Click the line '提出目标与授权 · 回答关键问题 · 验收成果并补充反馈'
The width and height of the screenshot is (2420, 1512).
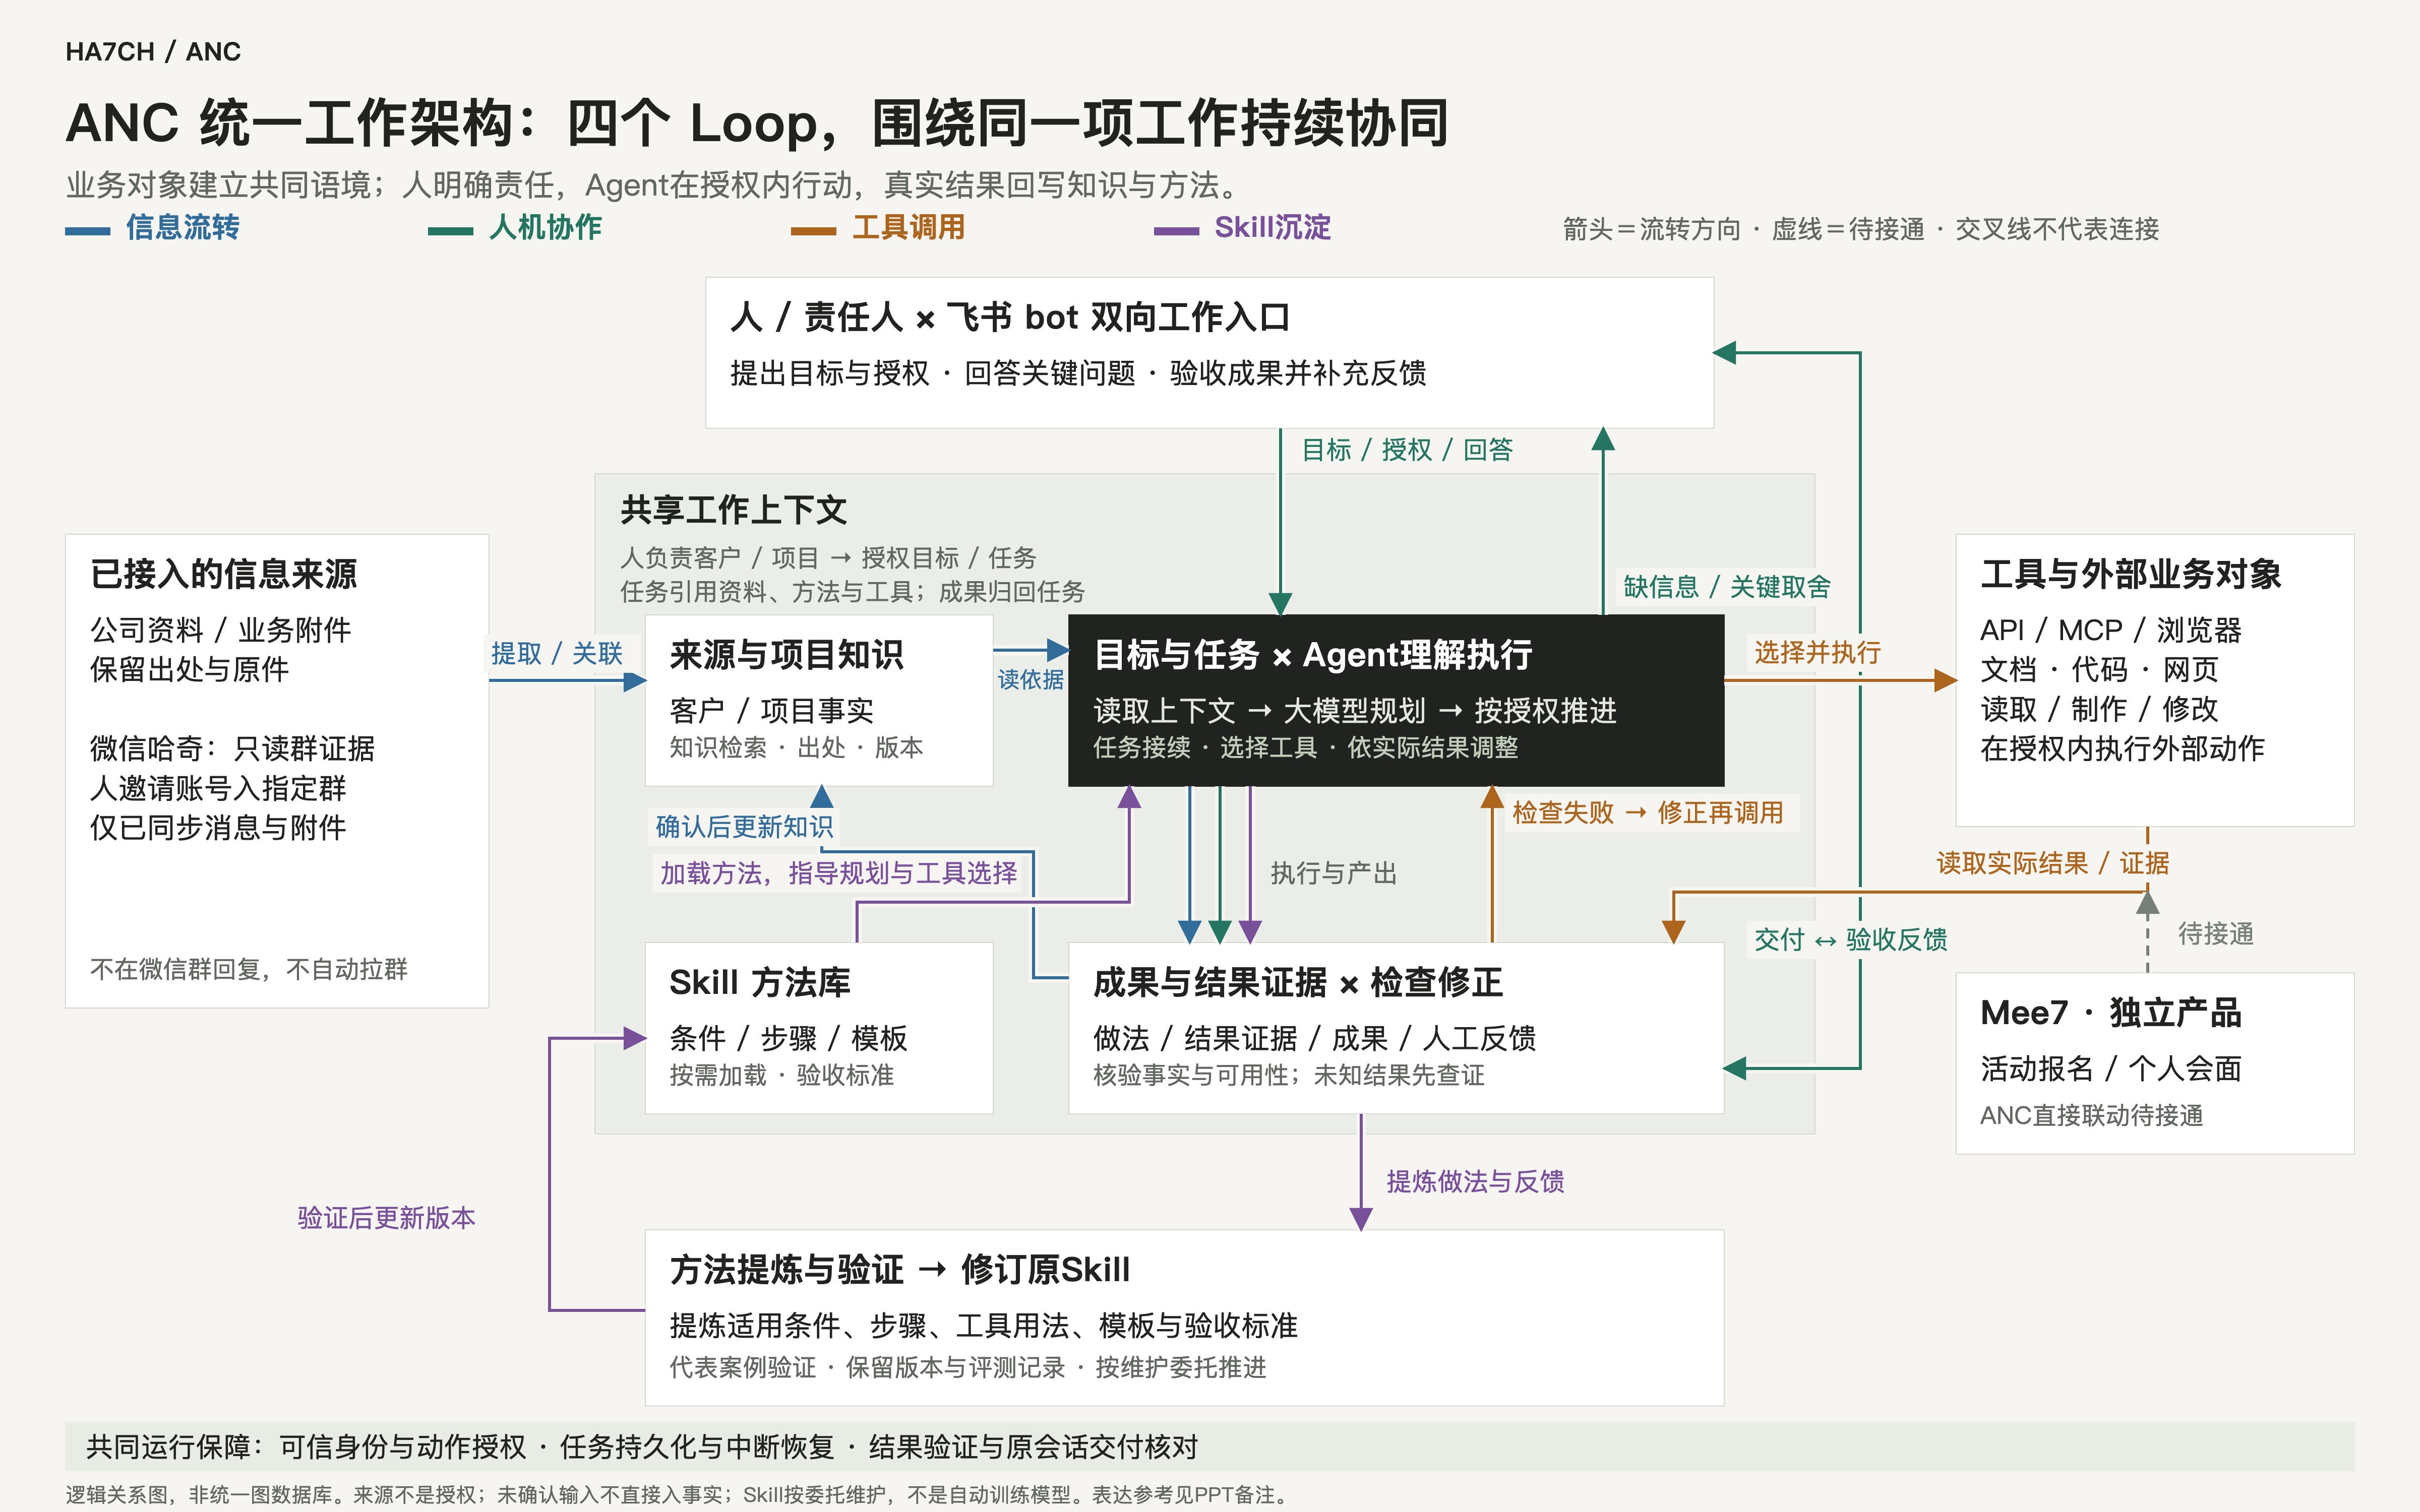[1078, 374]
